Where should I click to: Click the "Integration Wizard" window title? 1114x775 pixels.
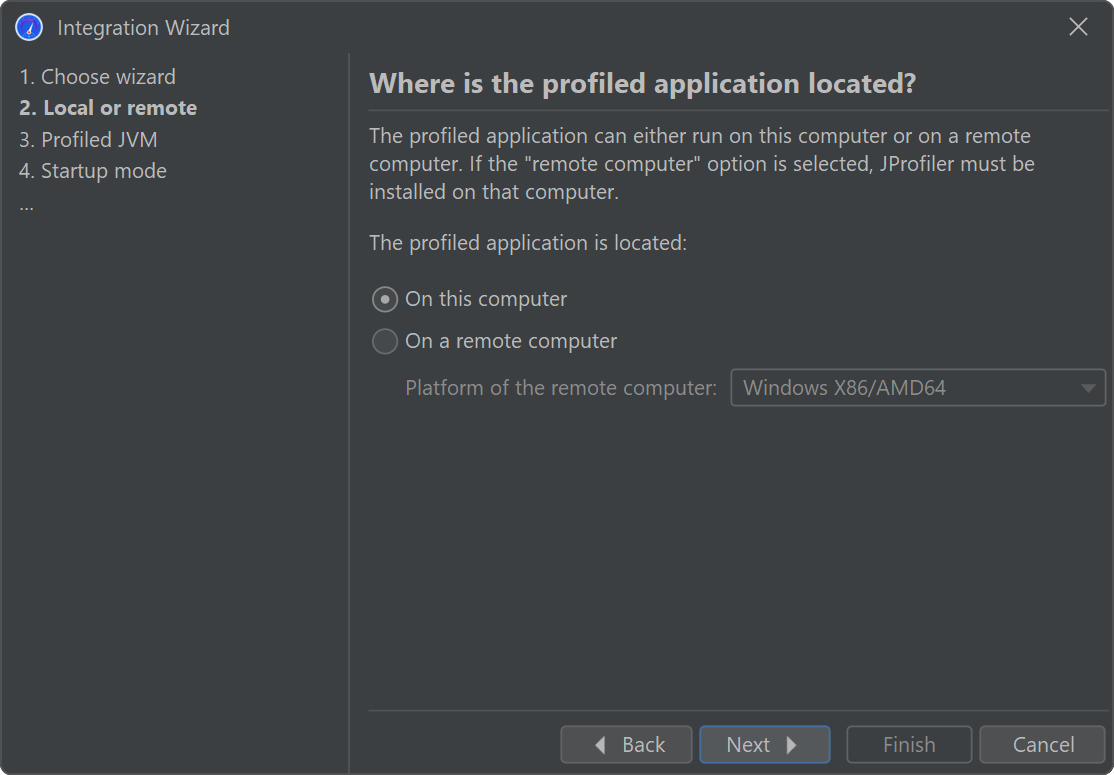143,28
